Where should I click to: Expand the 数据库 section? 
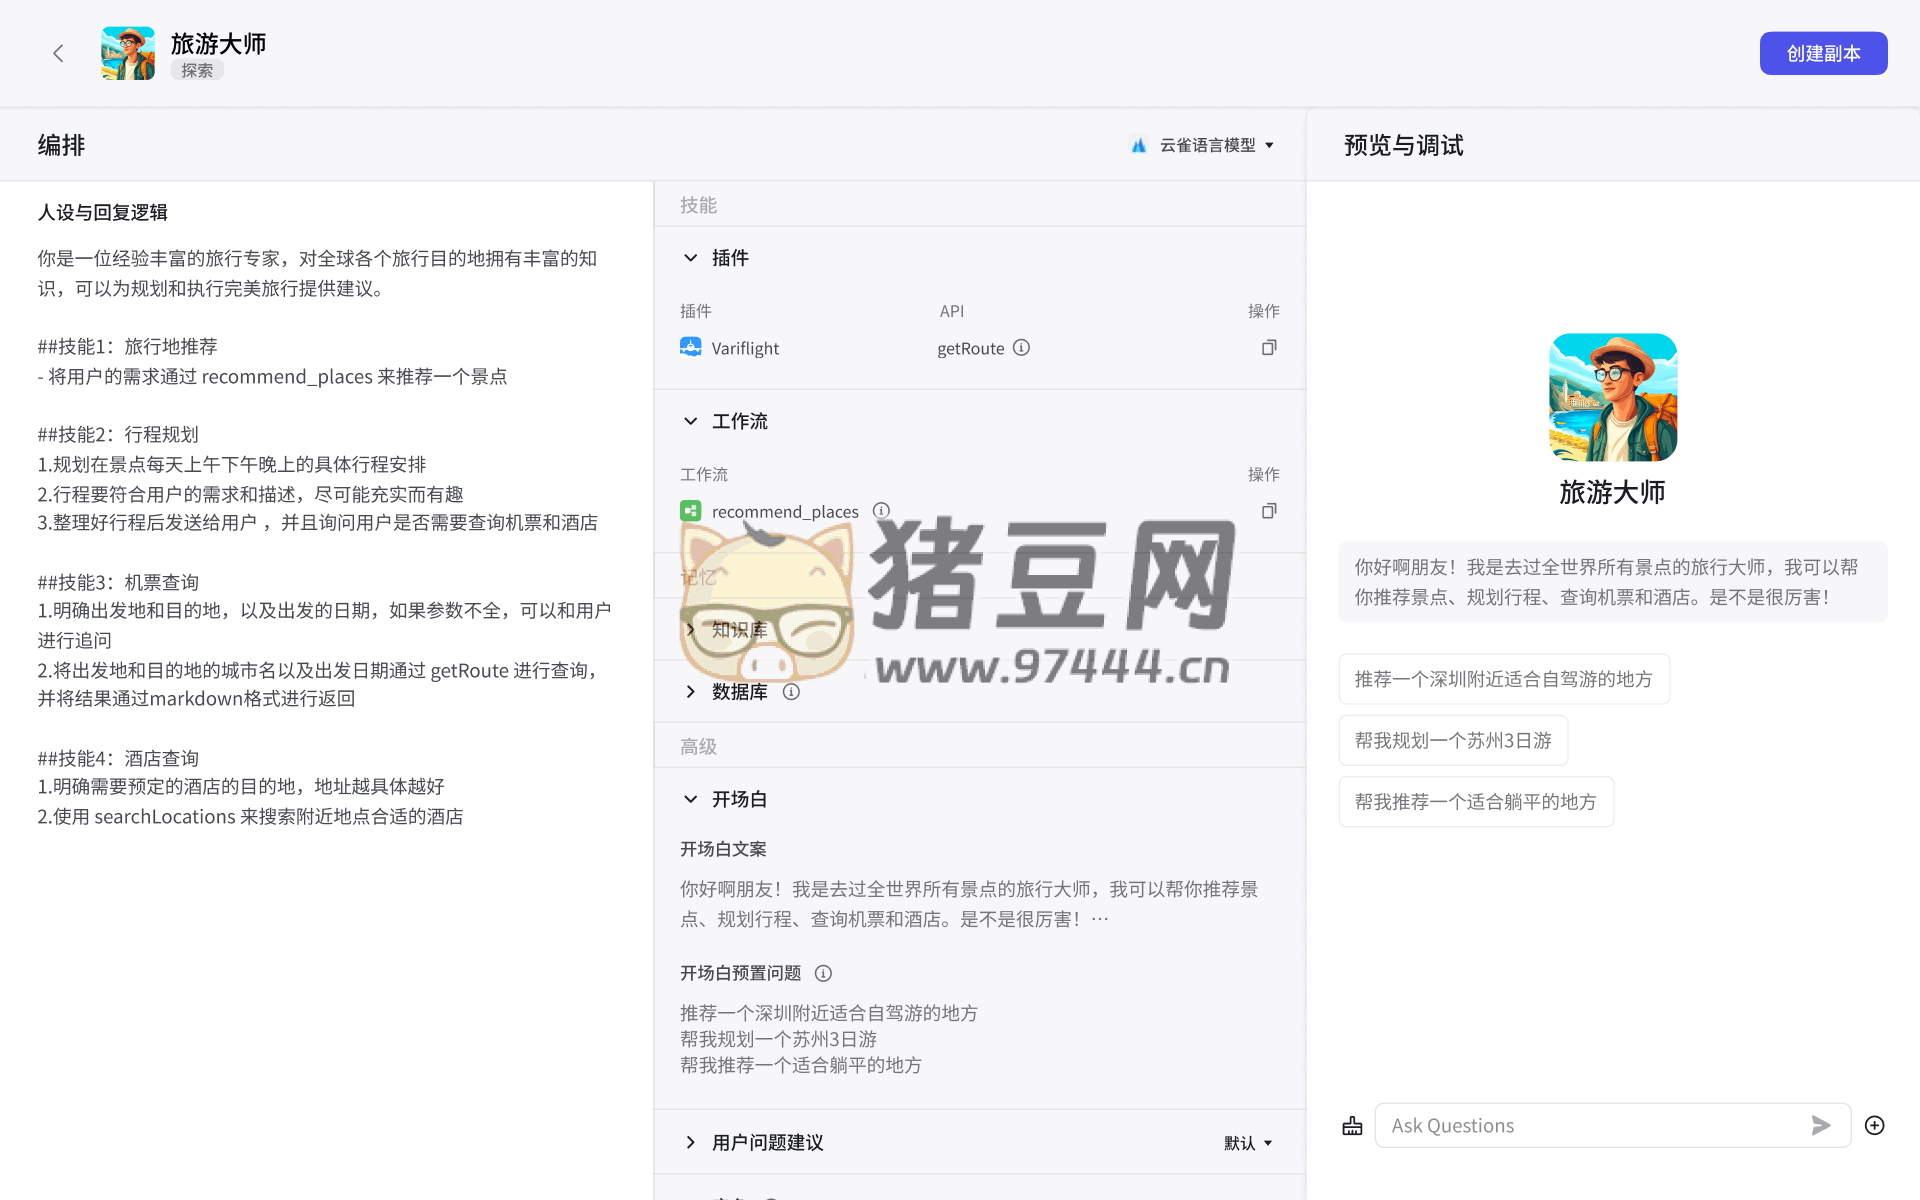tap(690, 691)
